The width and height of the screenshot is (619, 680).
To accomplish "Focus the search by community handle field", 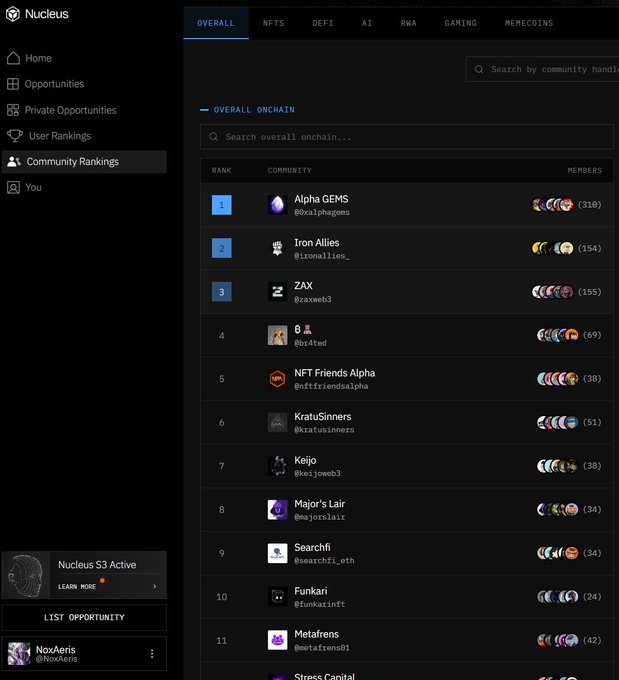I will point(542,69).
